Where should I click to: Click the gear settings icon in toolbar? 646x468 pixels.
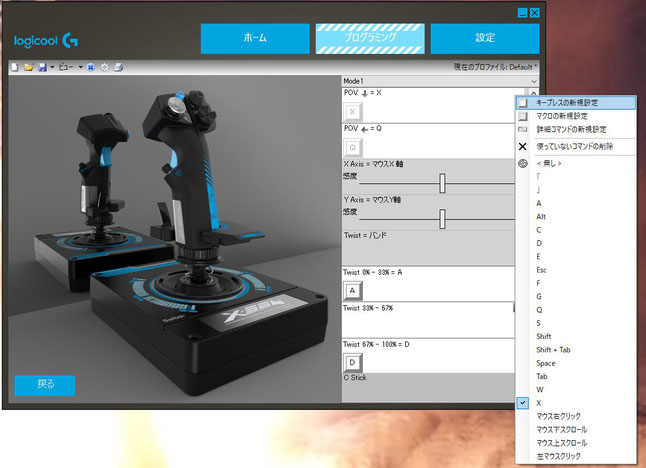(105, 67)
